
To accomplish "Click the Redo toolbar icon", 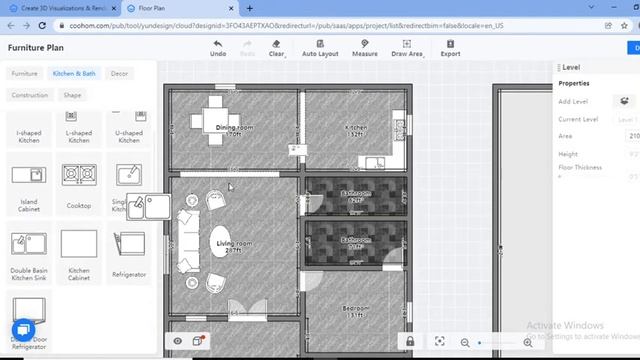I will coord(247,48).
